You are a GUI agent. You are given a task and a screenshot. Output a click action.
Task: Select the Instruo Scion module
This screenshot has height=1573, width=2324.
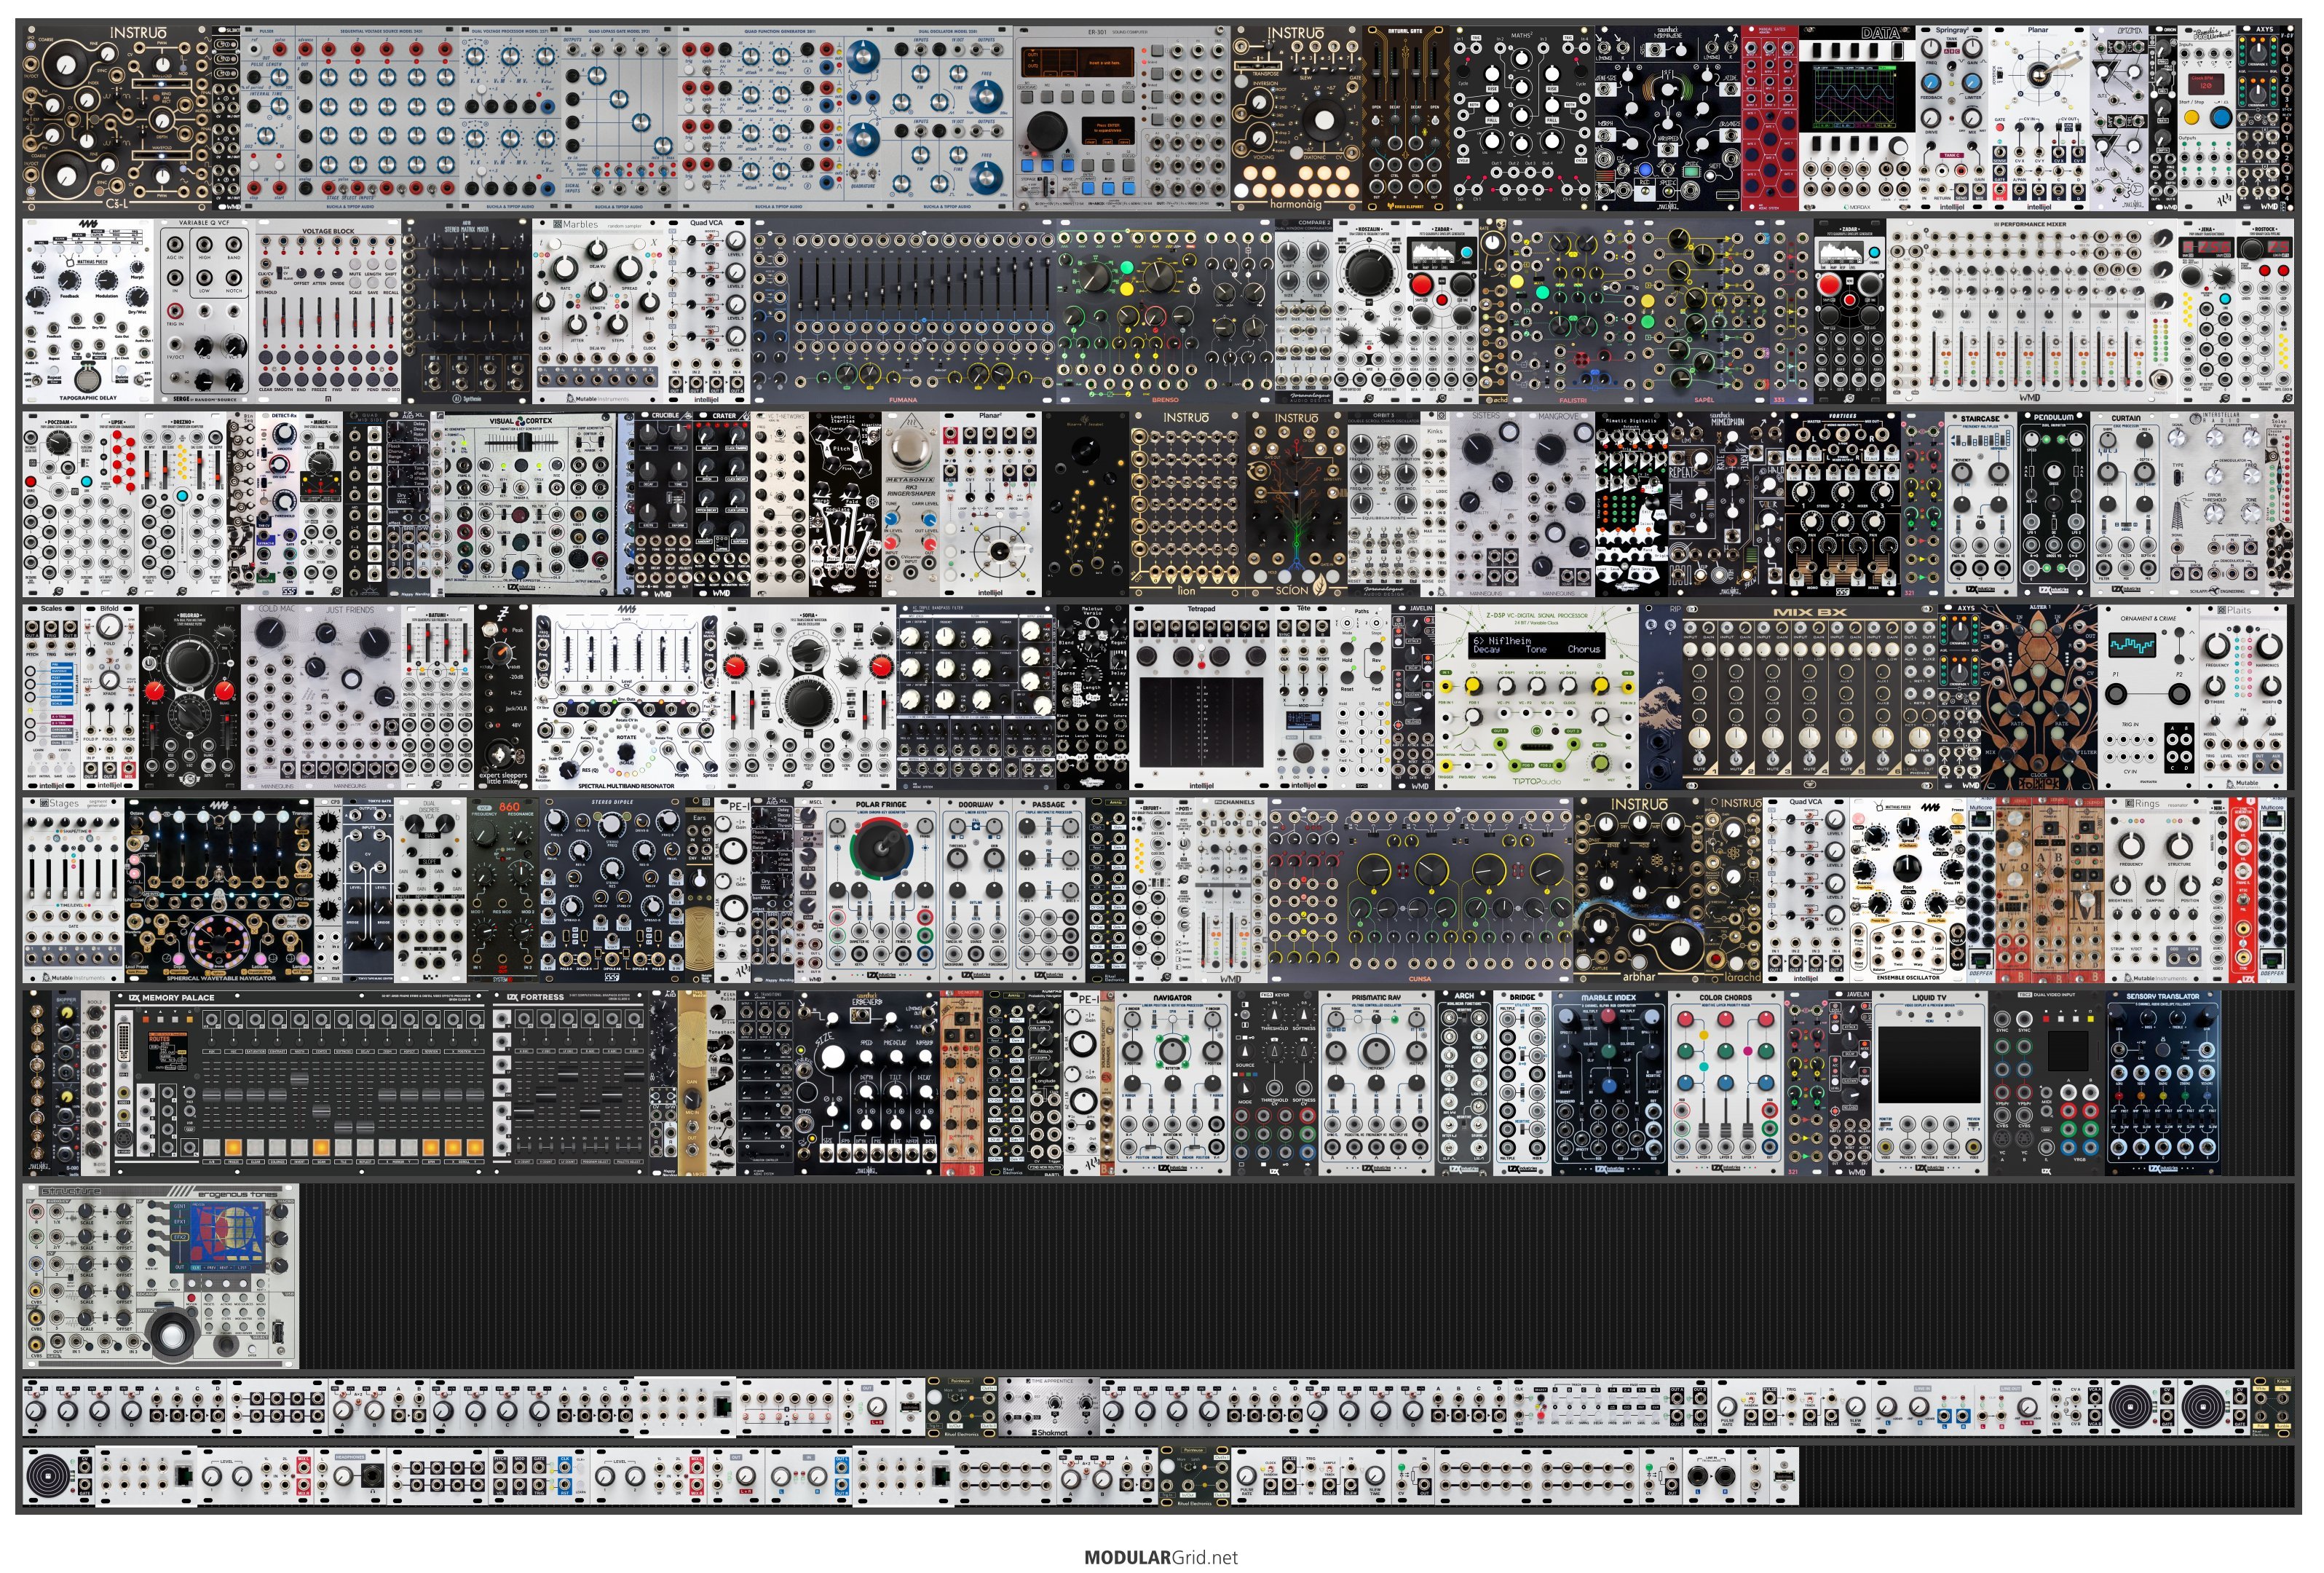coord(1295,505)
